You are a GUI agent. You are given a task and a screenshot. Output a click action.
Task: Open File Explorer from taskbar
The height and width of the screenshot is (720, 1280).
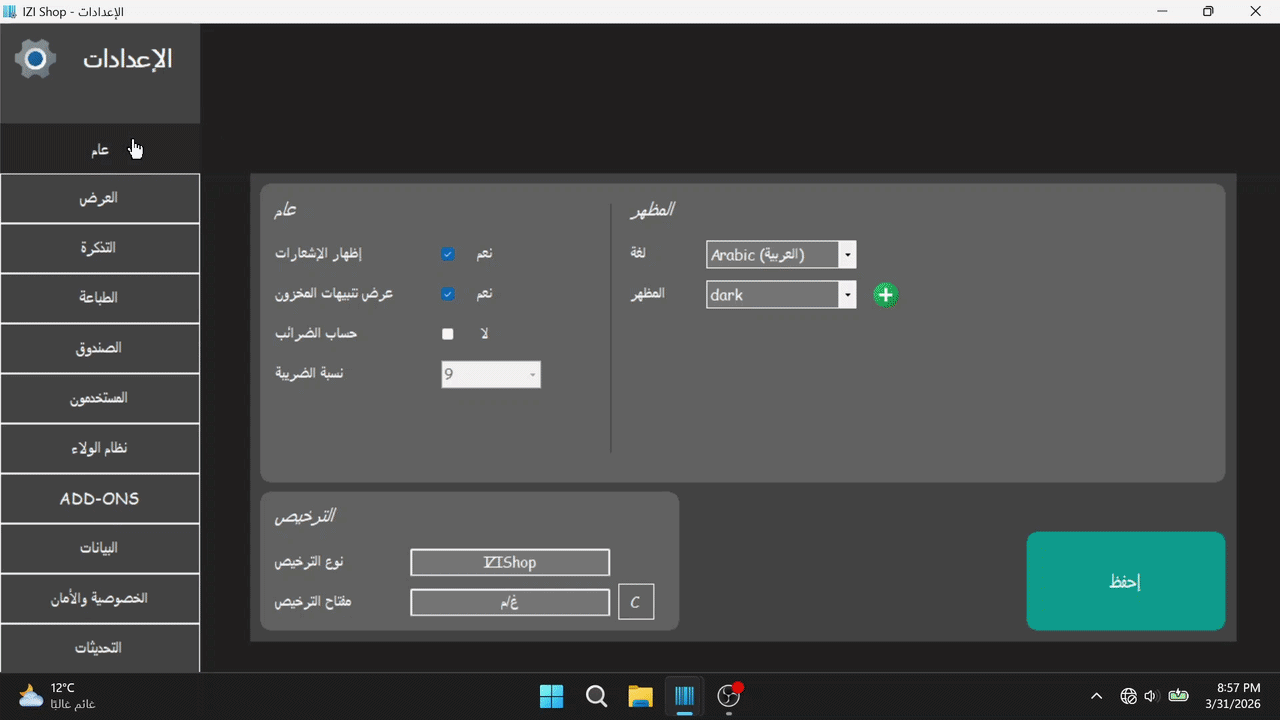640,696
